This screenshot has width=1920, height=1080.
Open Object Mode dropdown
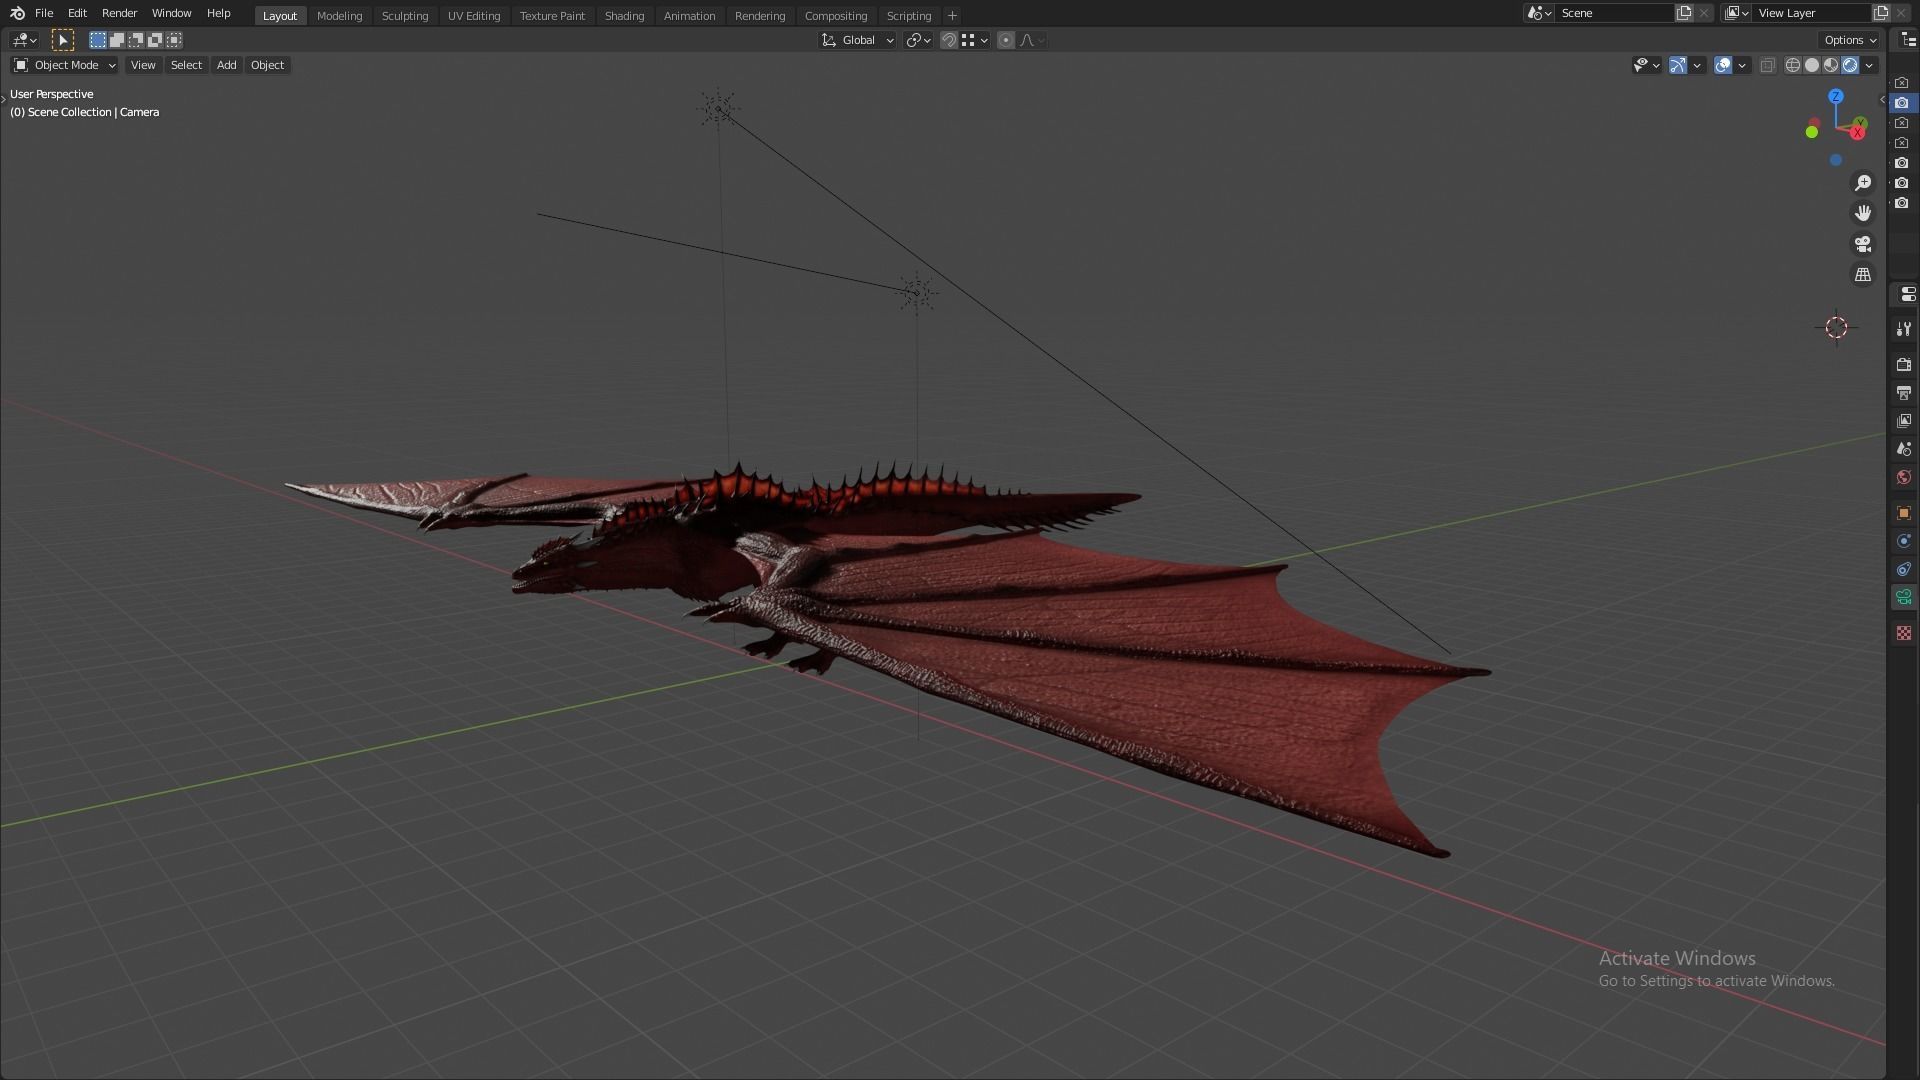(64, 65)
